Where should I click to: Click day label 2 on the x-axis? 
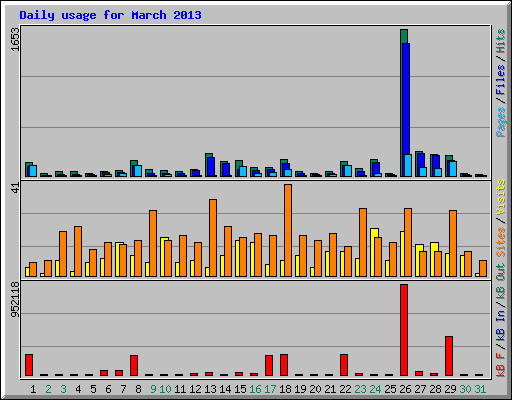pos(48,389)
